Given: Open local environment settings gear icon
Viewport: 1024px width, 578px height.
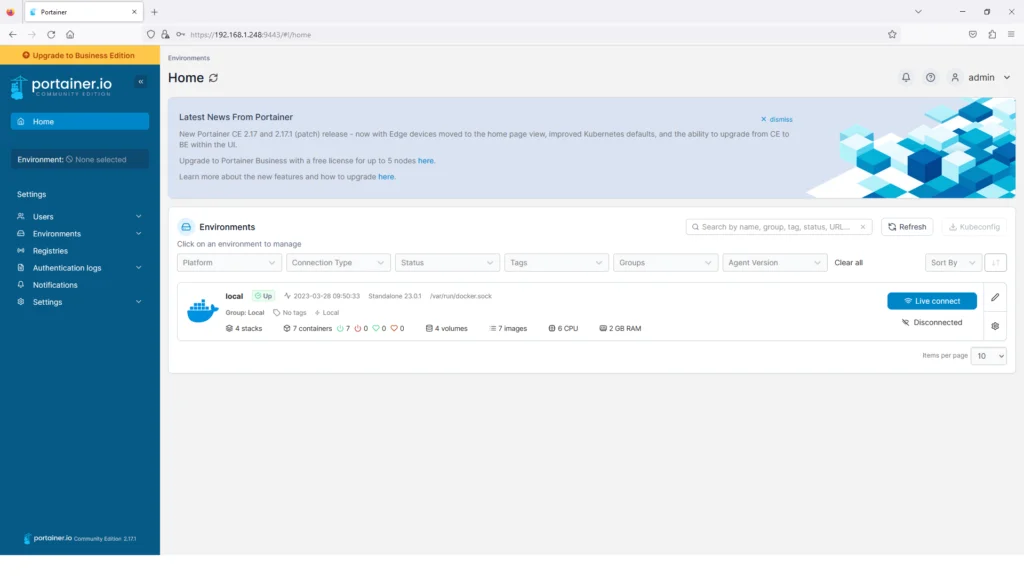Looking at the screenshot, I should point(995,326).
